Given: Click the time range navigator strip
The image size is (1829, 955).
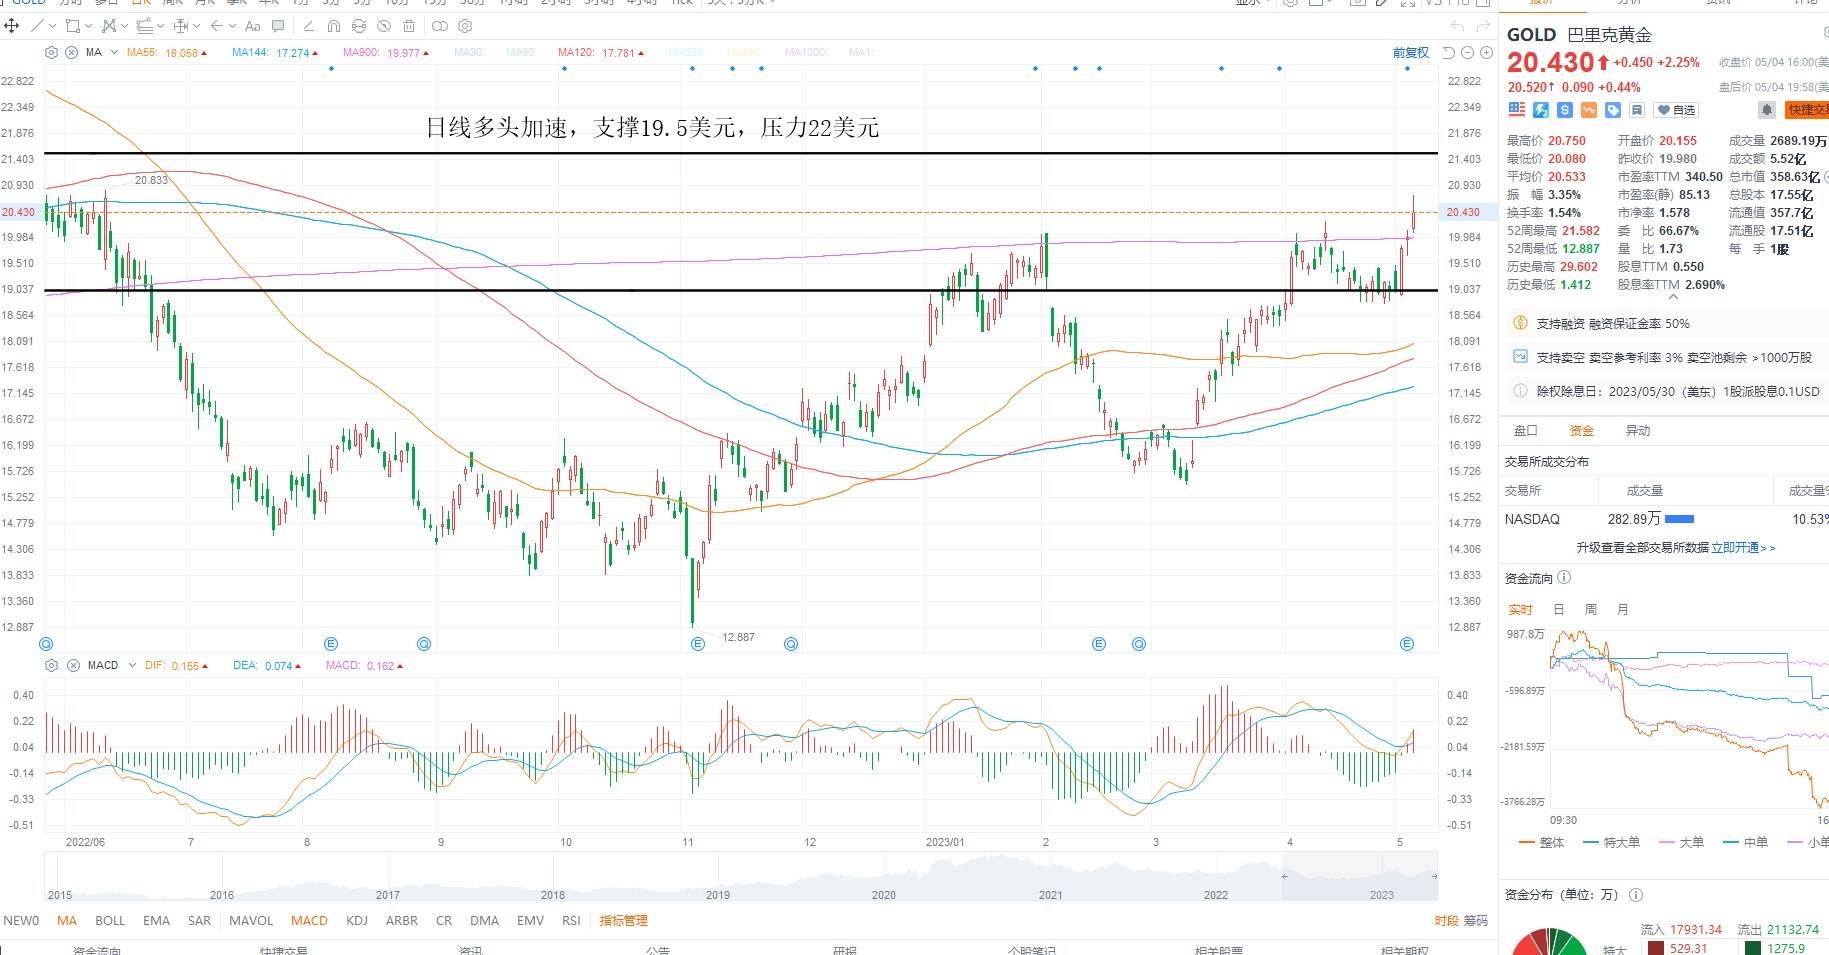Looking at the screenshot, I should pyautogui.click(x=741, y=876).
